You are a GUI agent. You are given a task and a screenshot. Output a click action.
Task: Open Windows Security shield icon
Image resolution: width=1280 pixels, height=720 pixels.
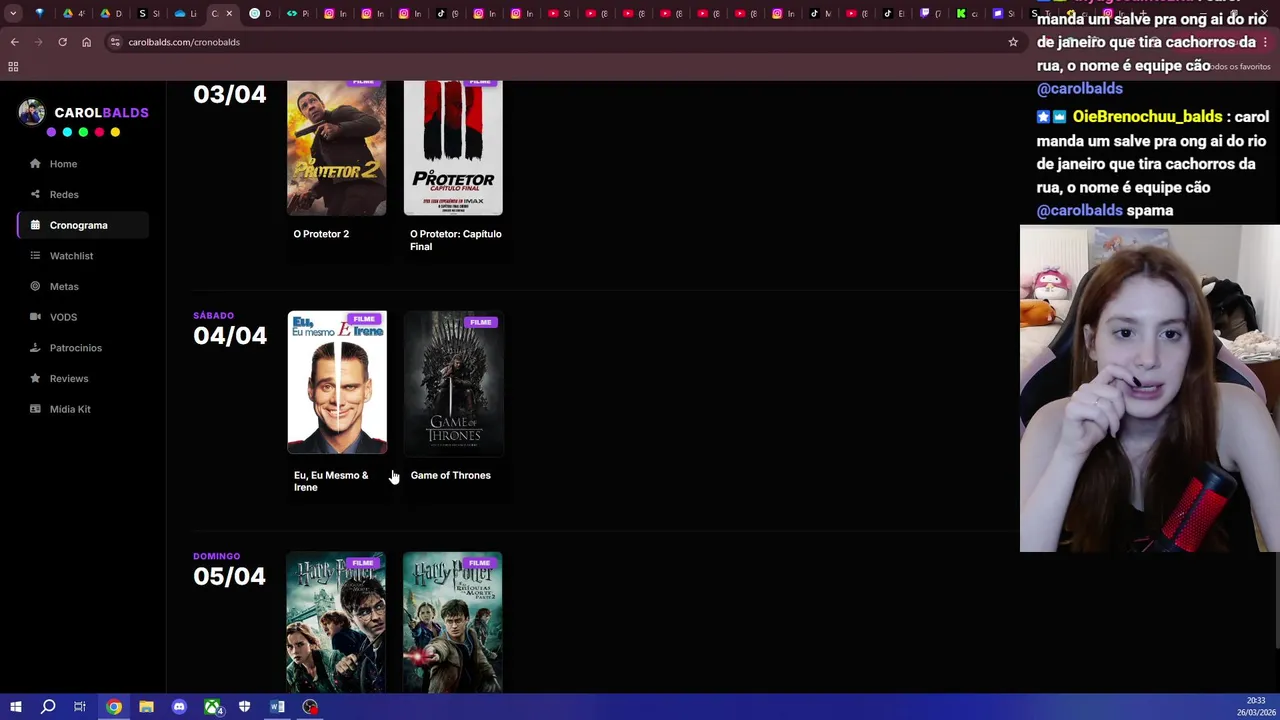pyautogui.click(x=245, y=707)
